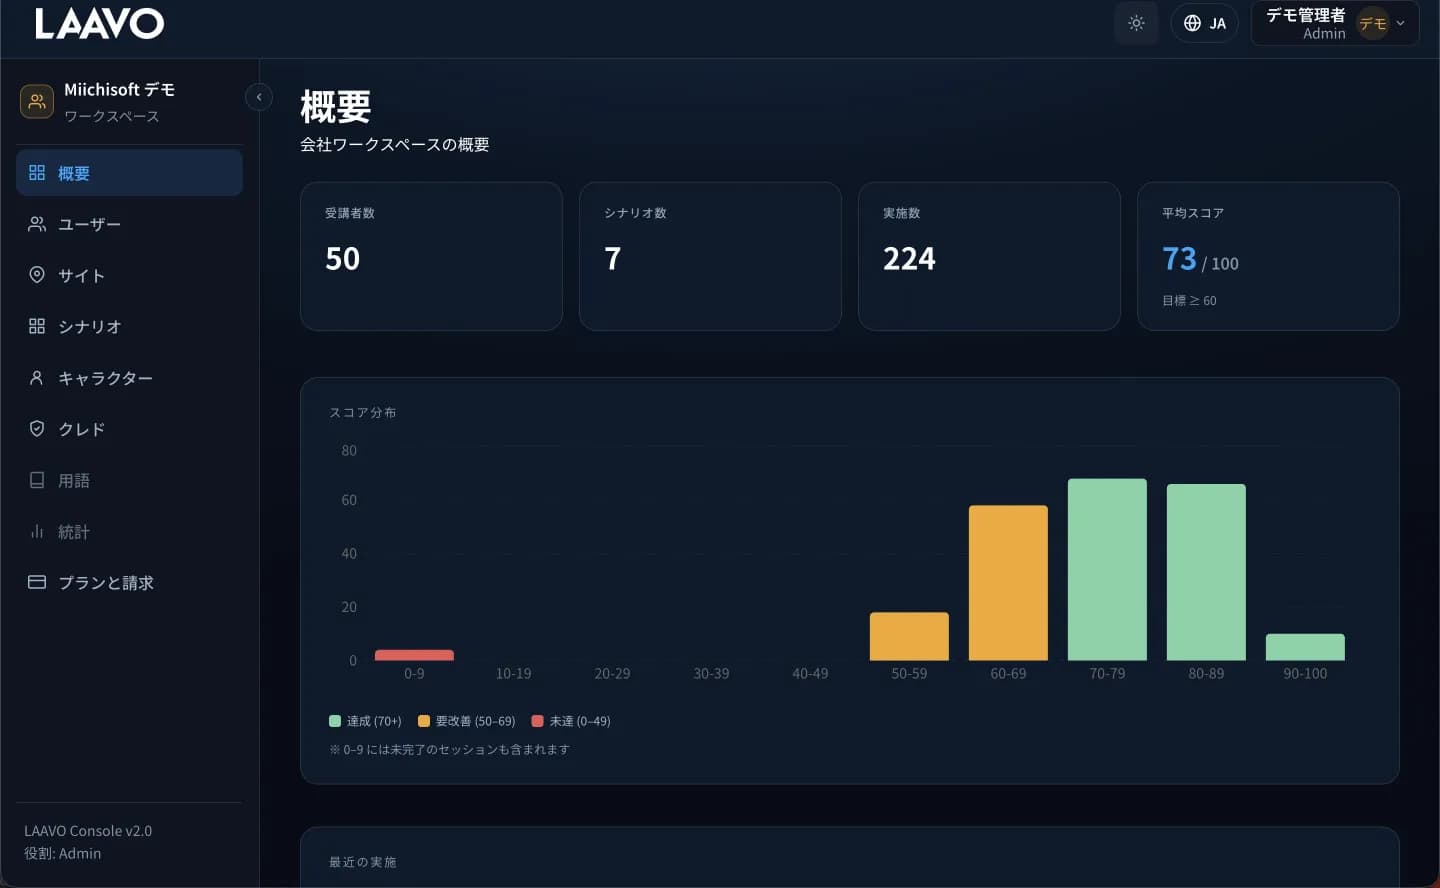Open プランと請求 in the sidebar
This screenshot has height=888, width=1440.
click(x=129, y=582)
